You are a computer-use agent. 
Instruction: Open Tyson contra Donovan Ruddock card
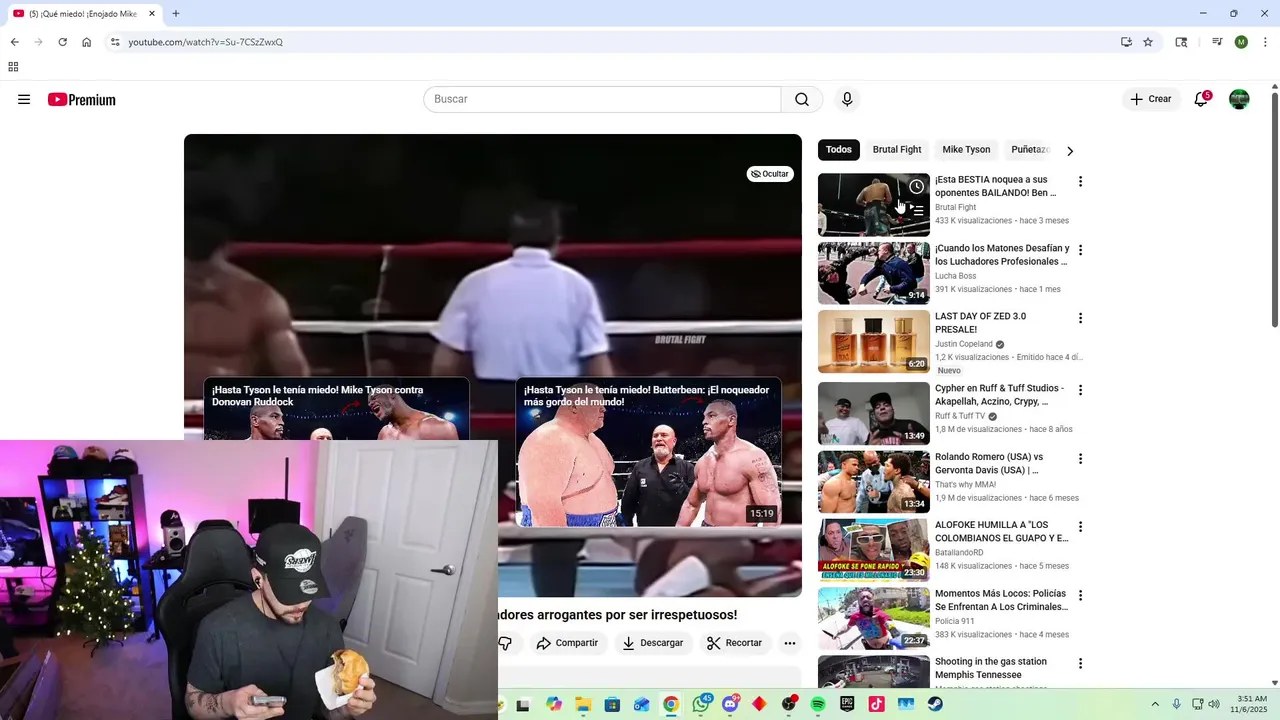click(336, 408)
